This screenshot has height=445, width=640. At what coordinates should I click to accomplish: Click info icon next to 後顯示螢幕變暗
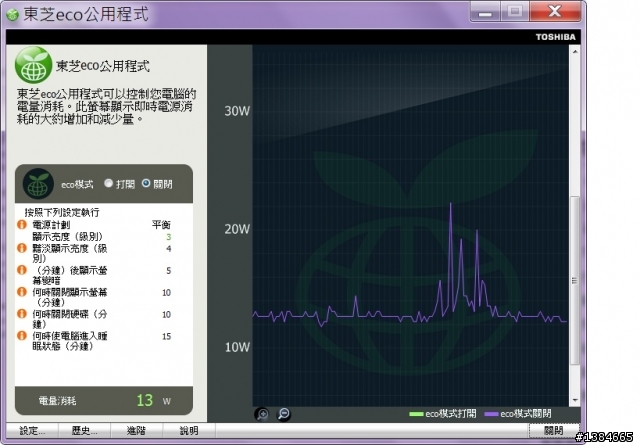pos(22,270)
